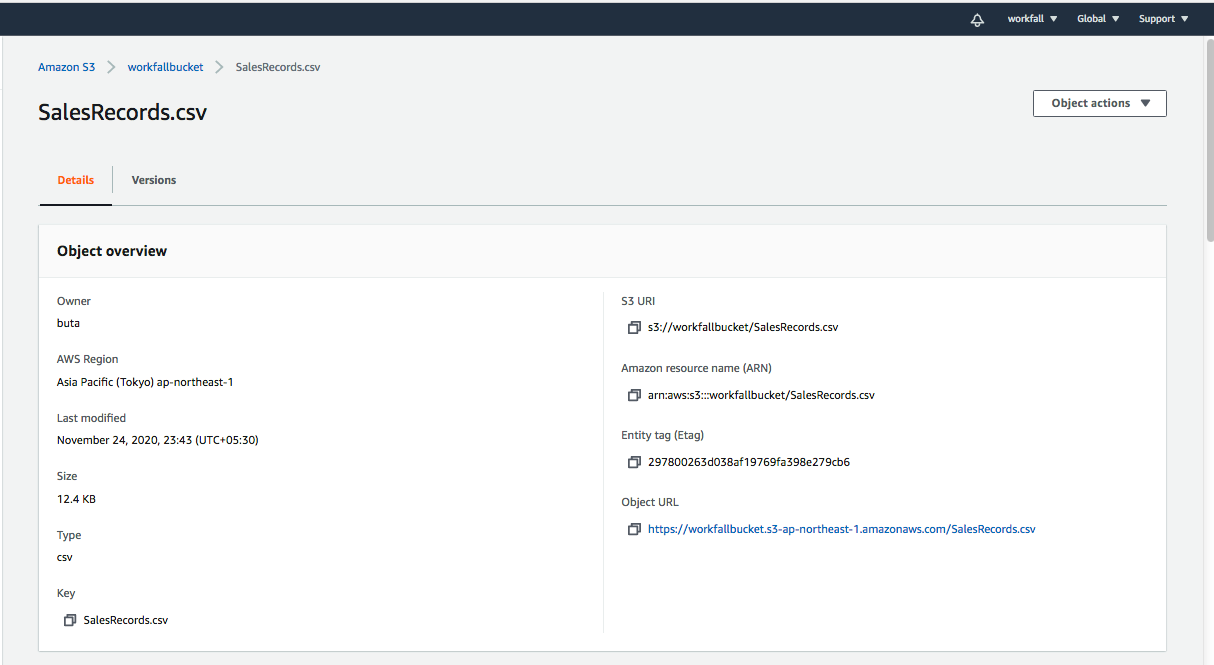Click the SalesRecords.csv page title
This screenshot has height=665, width=1214.
122,112
